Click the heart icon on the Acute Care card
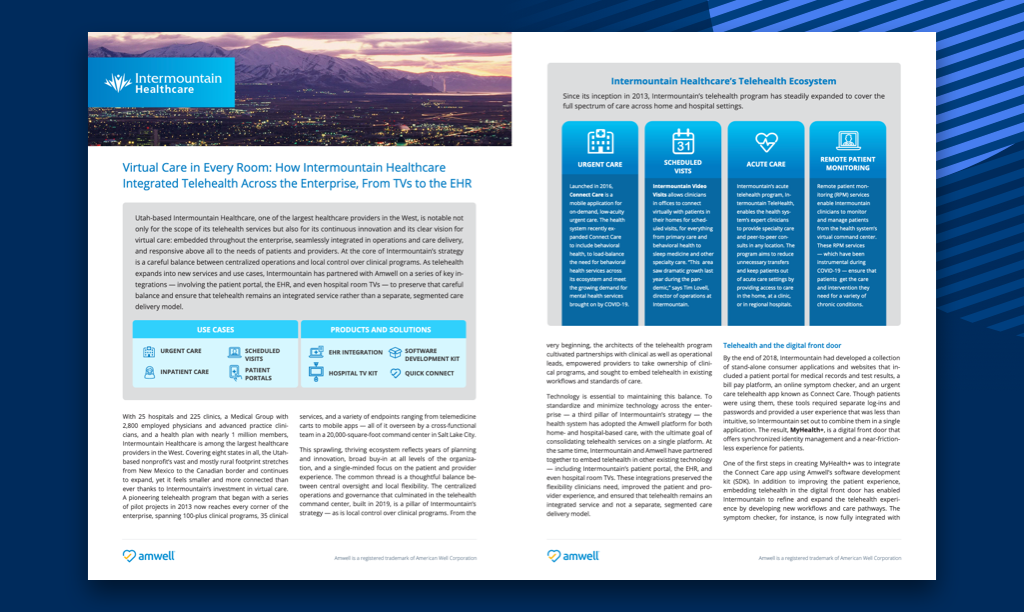This screenshot has width=1024, height=612. tap(766, 141)
